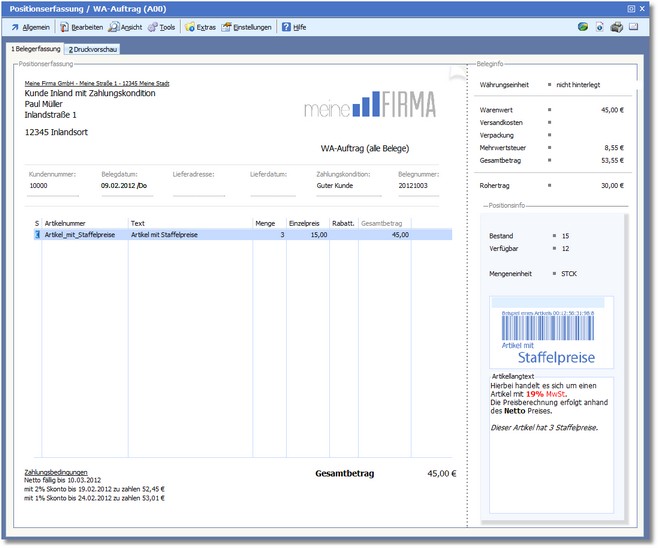Viewport: 658px width, 548px height.
Task: Select the Belegerfassung tab
Action: (36, 49)
